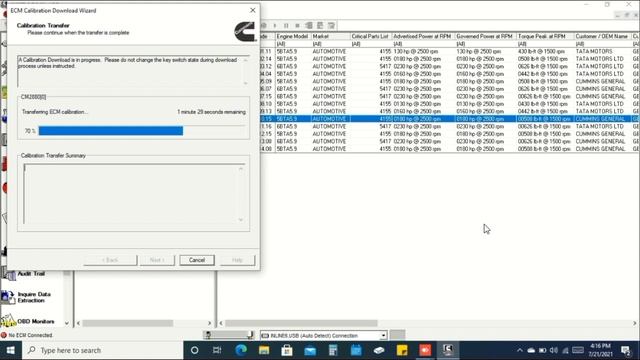Open Task View on taskbar

pyautogui.click(x=217, y=350)
